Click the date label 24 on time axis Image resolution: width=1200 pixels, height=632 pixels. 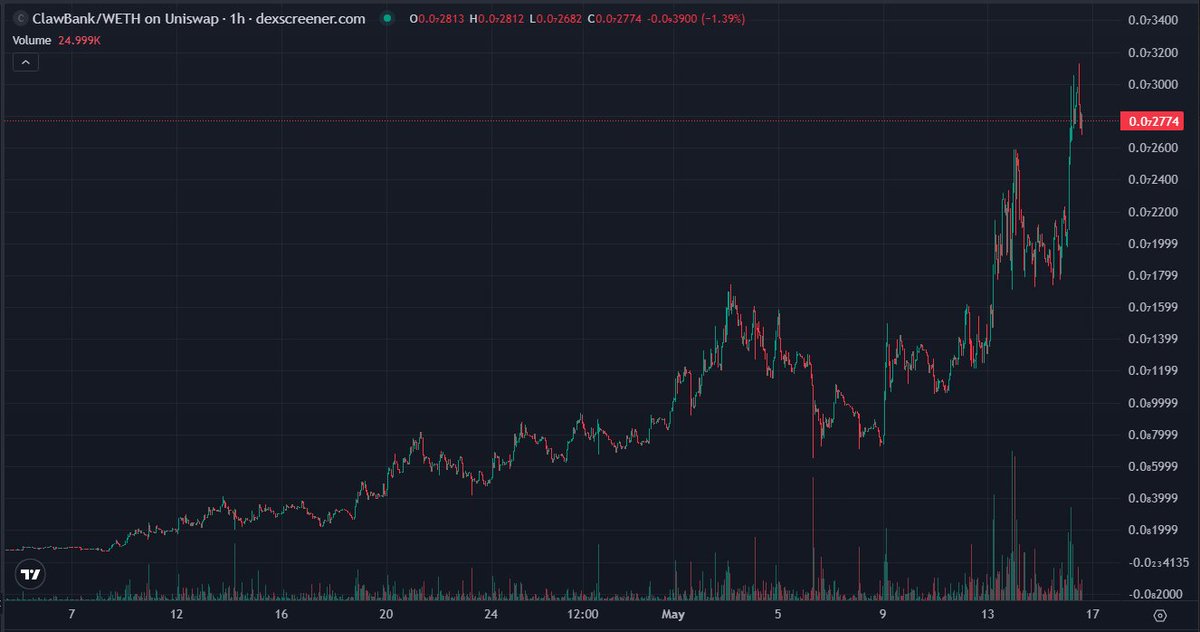(x=490, y=615)
